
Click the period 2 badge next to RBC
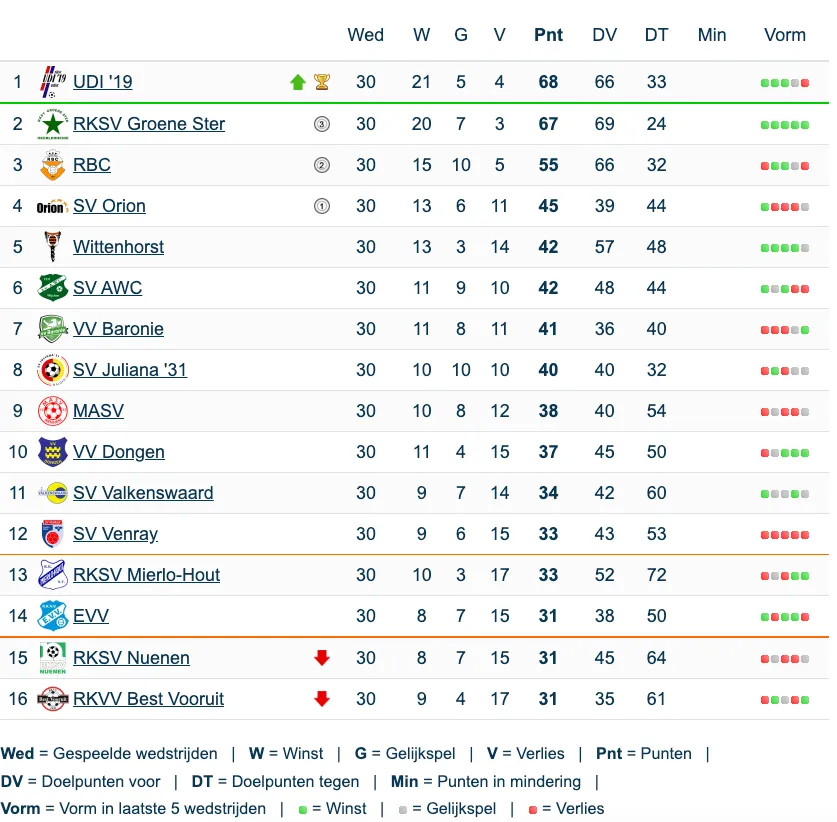(321, 165)
